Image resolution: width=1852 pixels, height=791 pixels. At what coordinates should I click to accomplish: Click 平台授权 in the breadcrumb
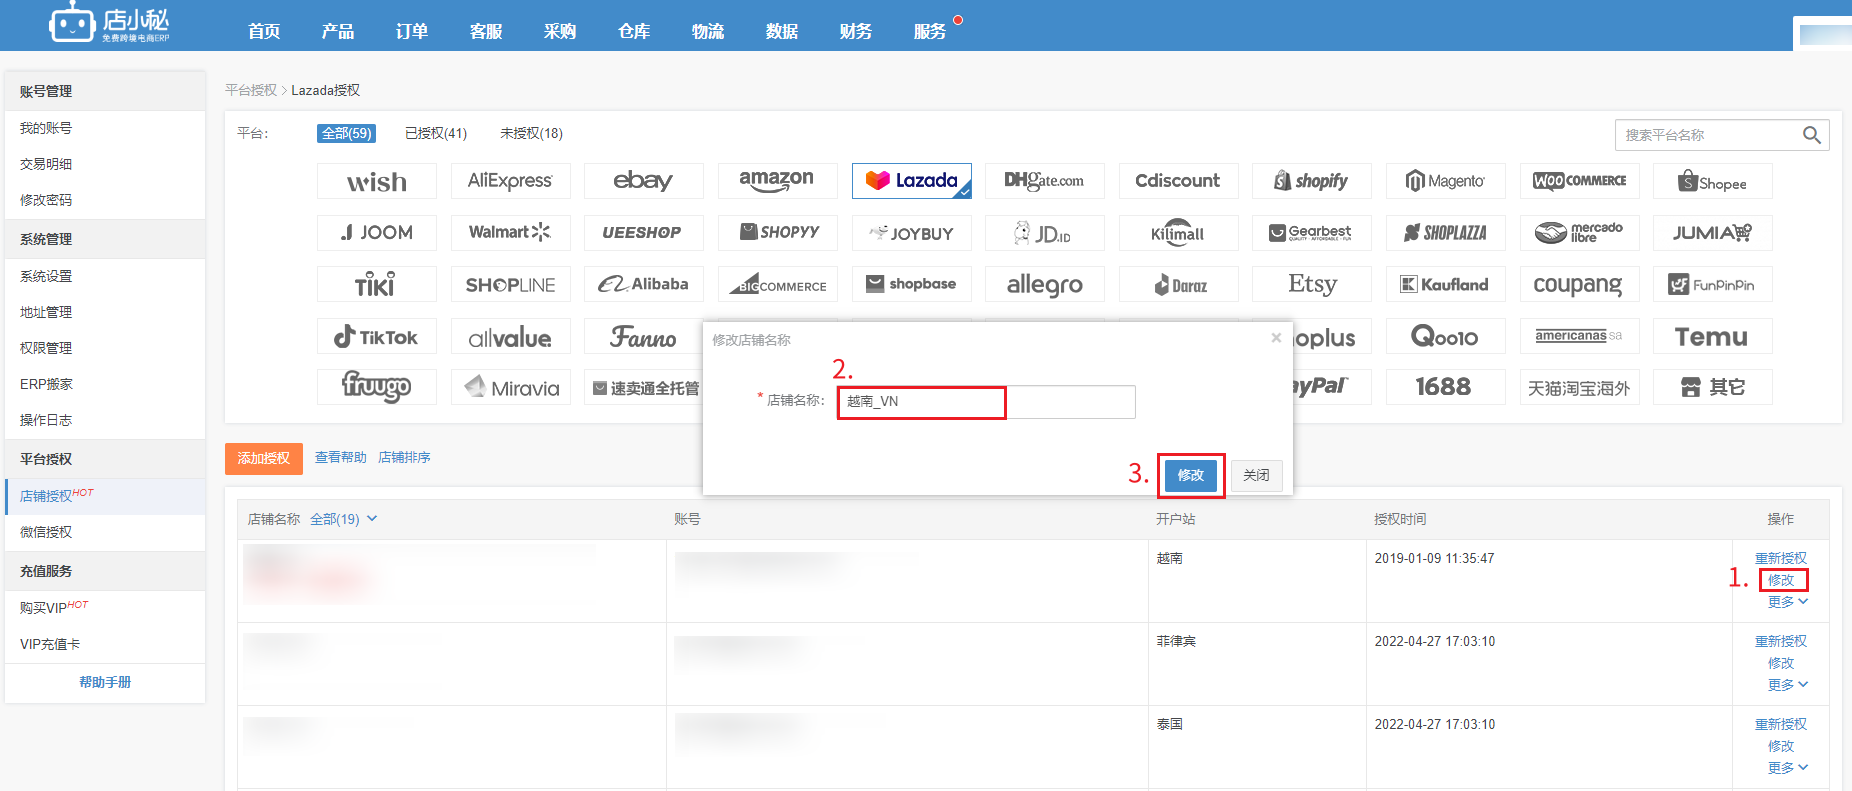250,90
